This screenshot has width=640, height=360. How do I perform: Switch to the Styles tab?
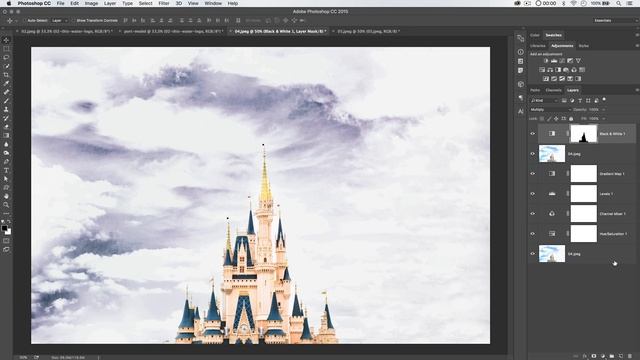click(584, 46)
